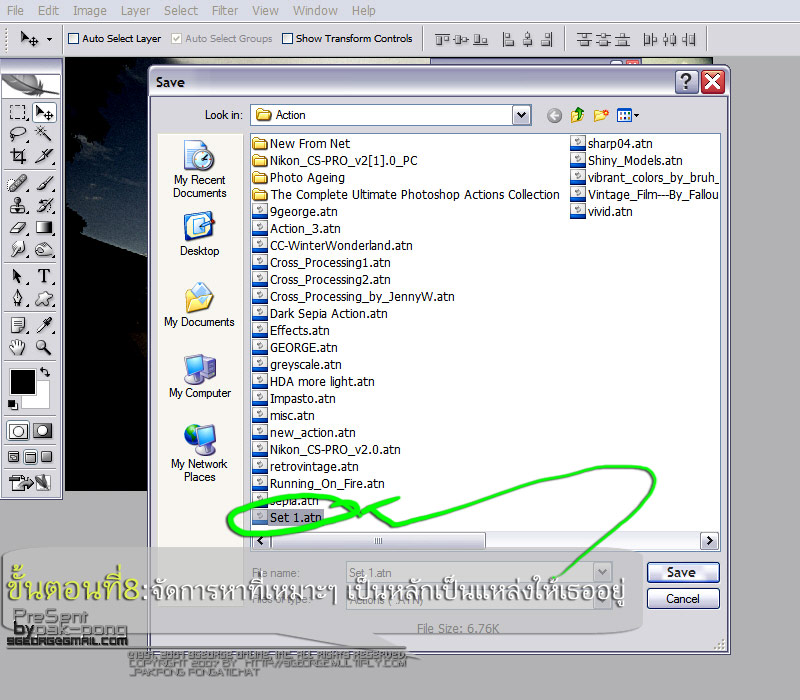Go back to last folder visited
Screen dimensions: 800x700
tap(554, 116)
